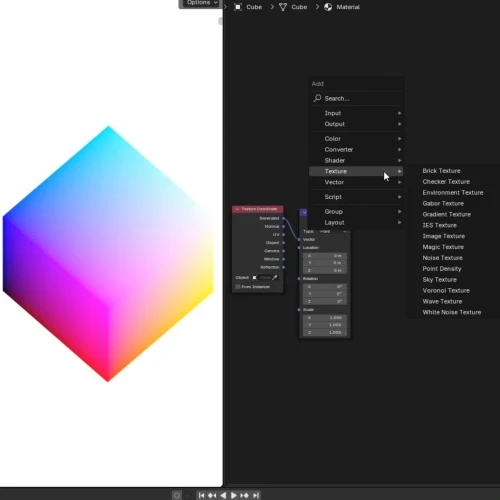Open the Options dropdown in the viewport header
This screenshot has width=500, height=500.
[x=201, y=3]
